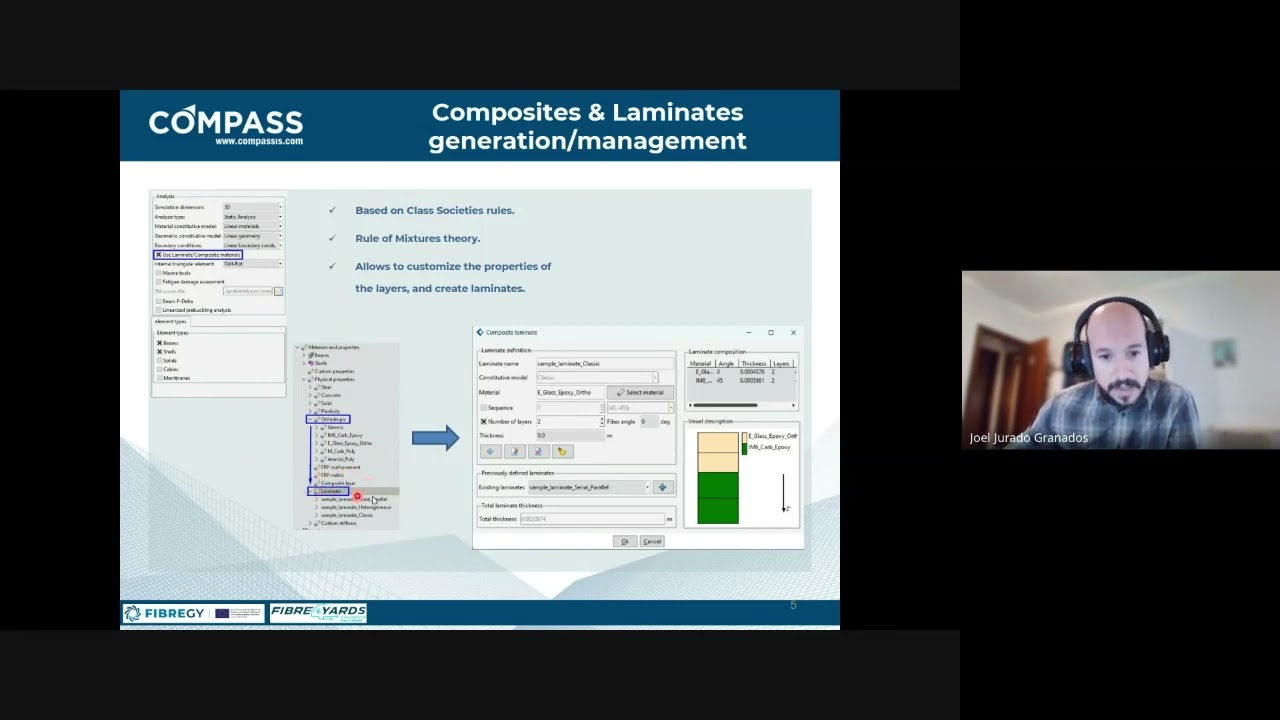The image size is (1280, 720).
Task: Enable the Sequence checkbox
Action: tap(483, 408)
